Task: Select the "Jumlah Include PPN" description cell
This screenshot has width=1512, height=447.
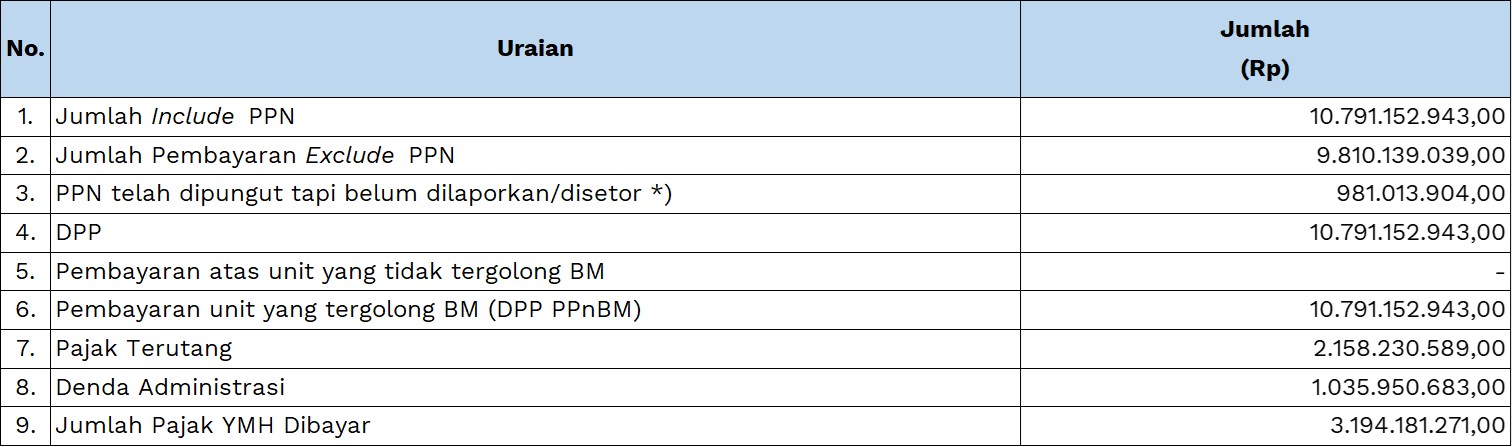Action: (175, 117)
